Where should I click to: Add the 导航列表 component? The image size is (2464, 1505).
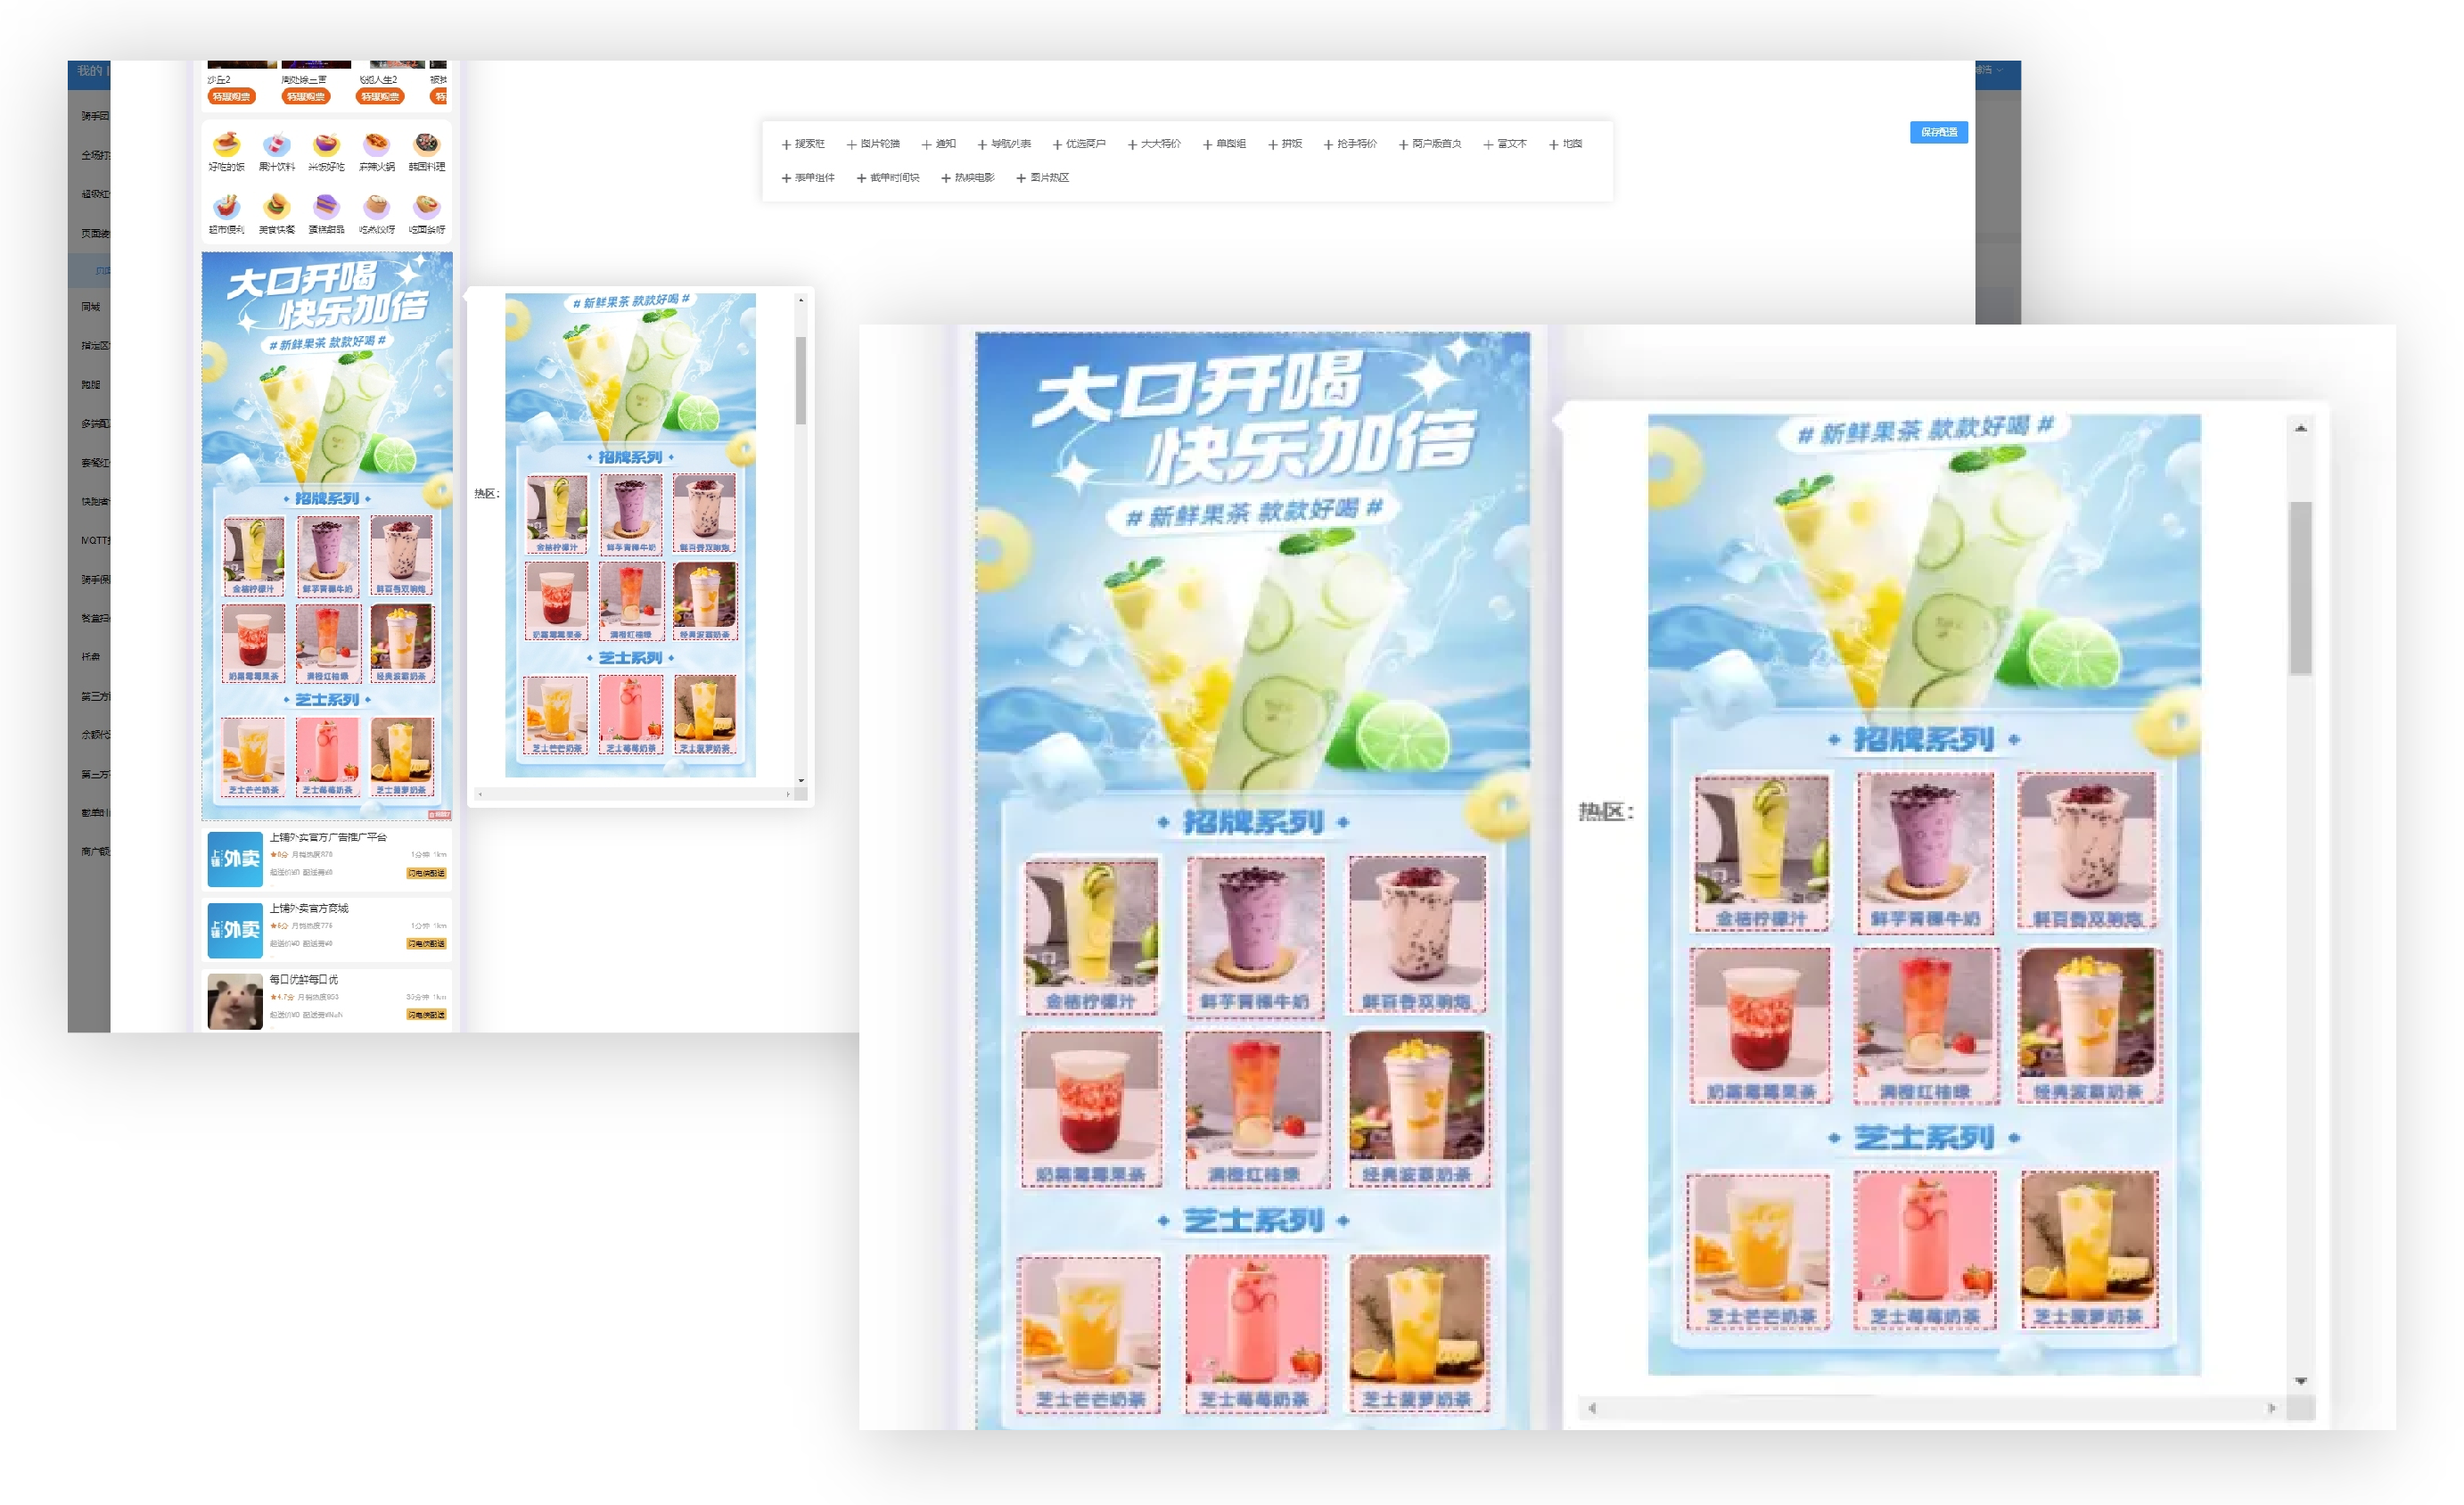point(1004,144)
